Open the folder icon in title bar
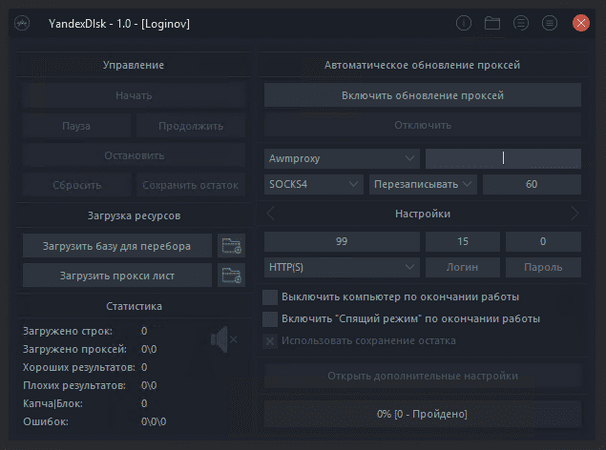The width and height of the screenshot is (606, 450). coord(492,23)
